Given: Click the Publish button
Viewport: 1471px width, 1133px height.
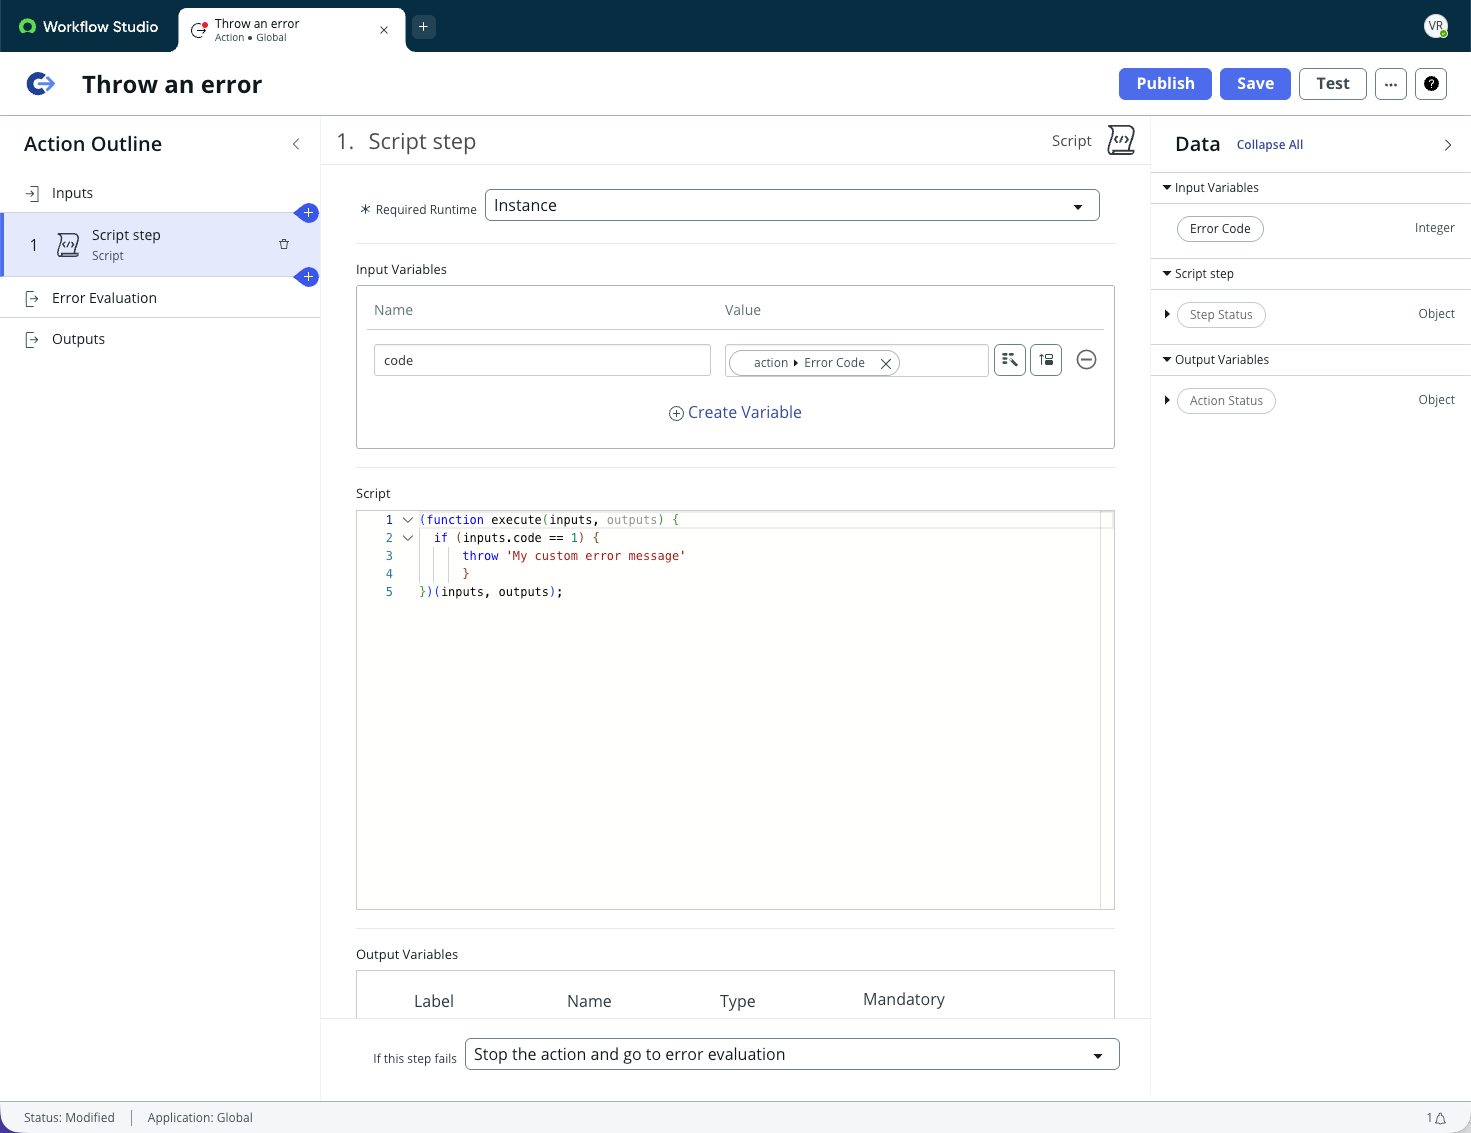Looking at the screenshot, I should point(1165,84).
